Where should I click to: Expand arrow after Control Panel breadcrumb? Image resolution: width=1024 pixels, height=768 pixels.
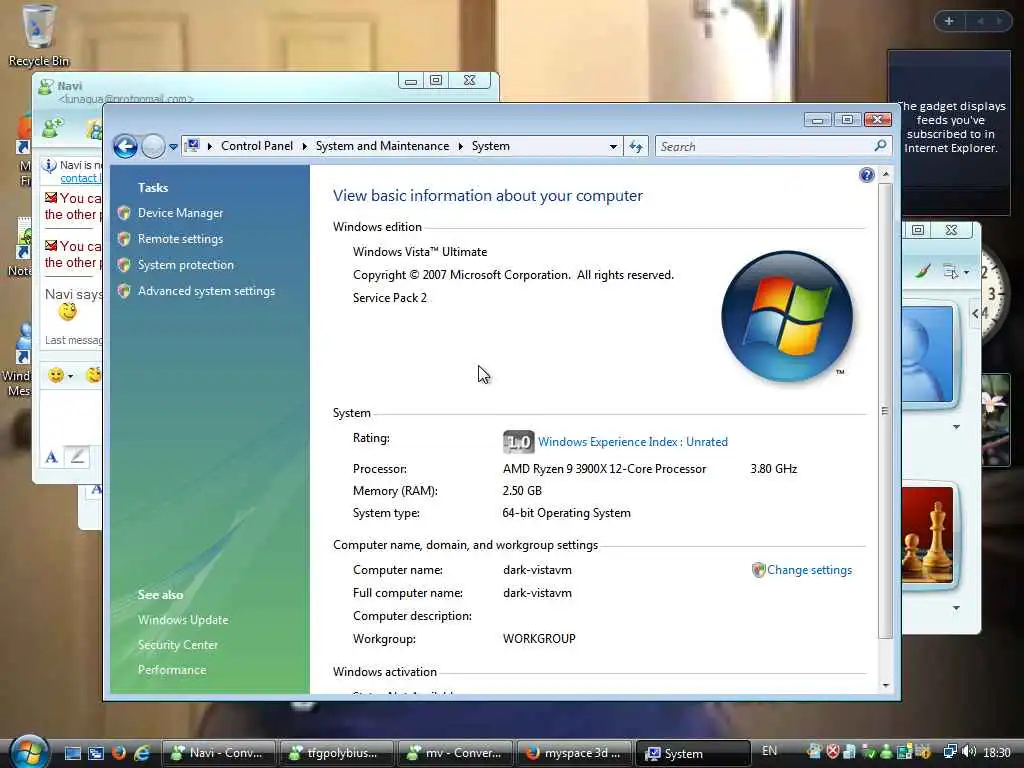[x=304, y=146]
